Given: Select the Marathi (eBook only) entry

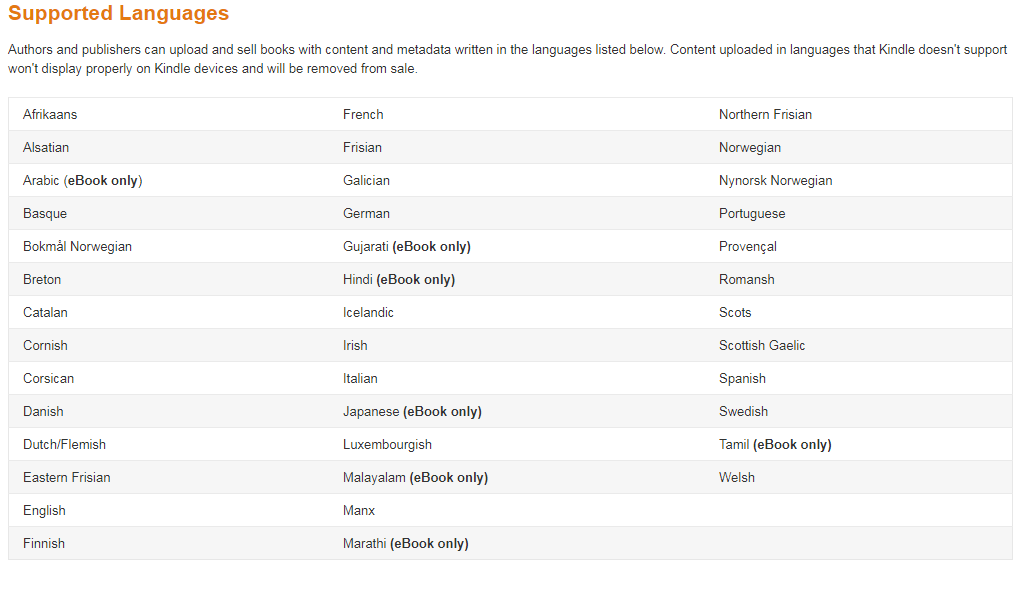Looking at the screenshot, I should click(x=405, y=543).
